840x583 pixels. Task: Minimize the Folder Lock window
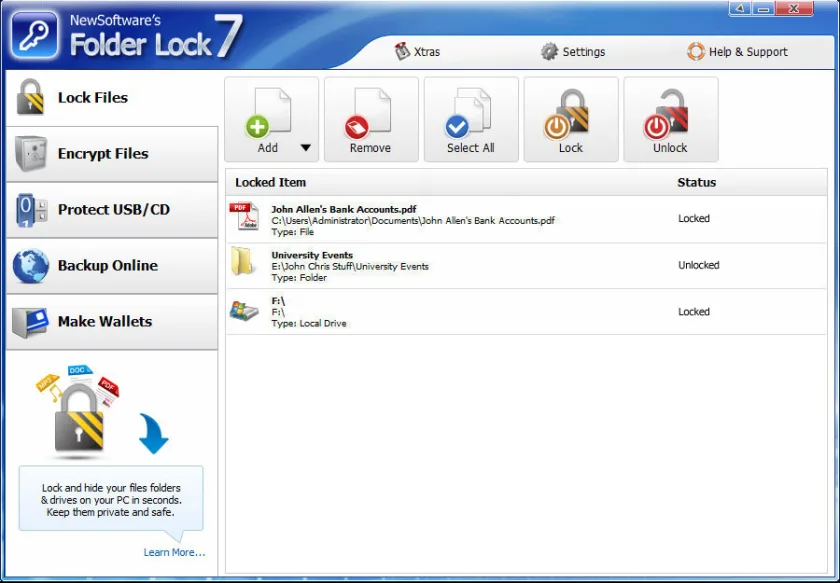pyautogui.click(x=763, y=9)
